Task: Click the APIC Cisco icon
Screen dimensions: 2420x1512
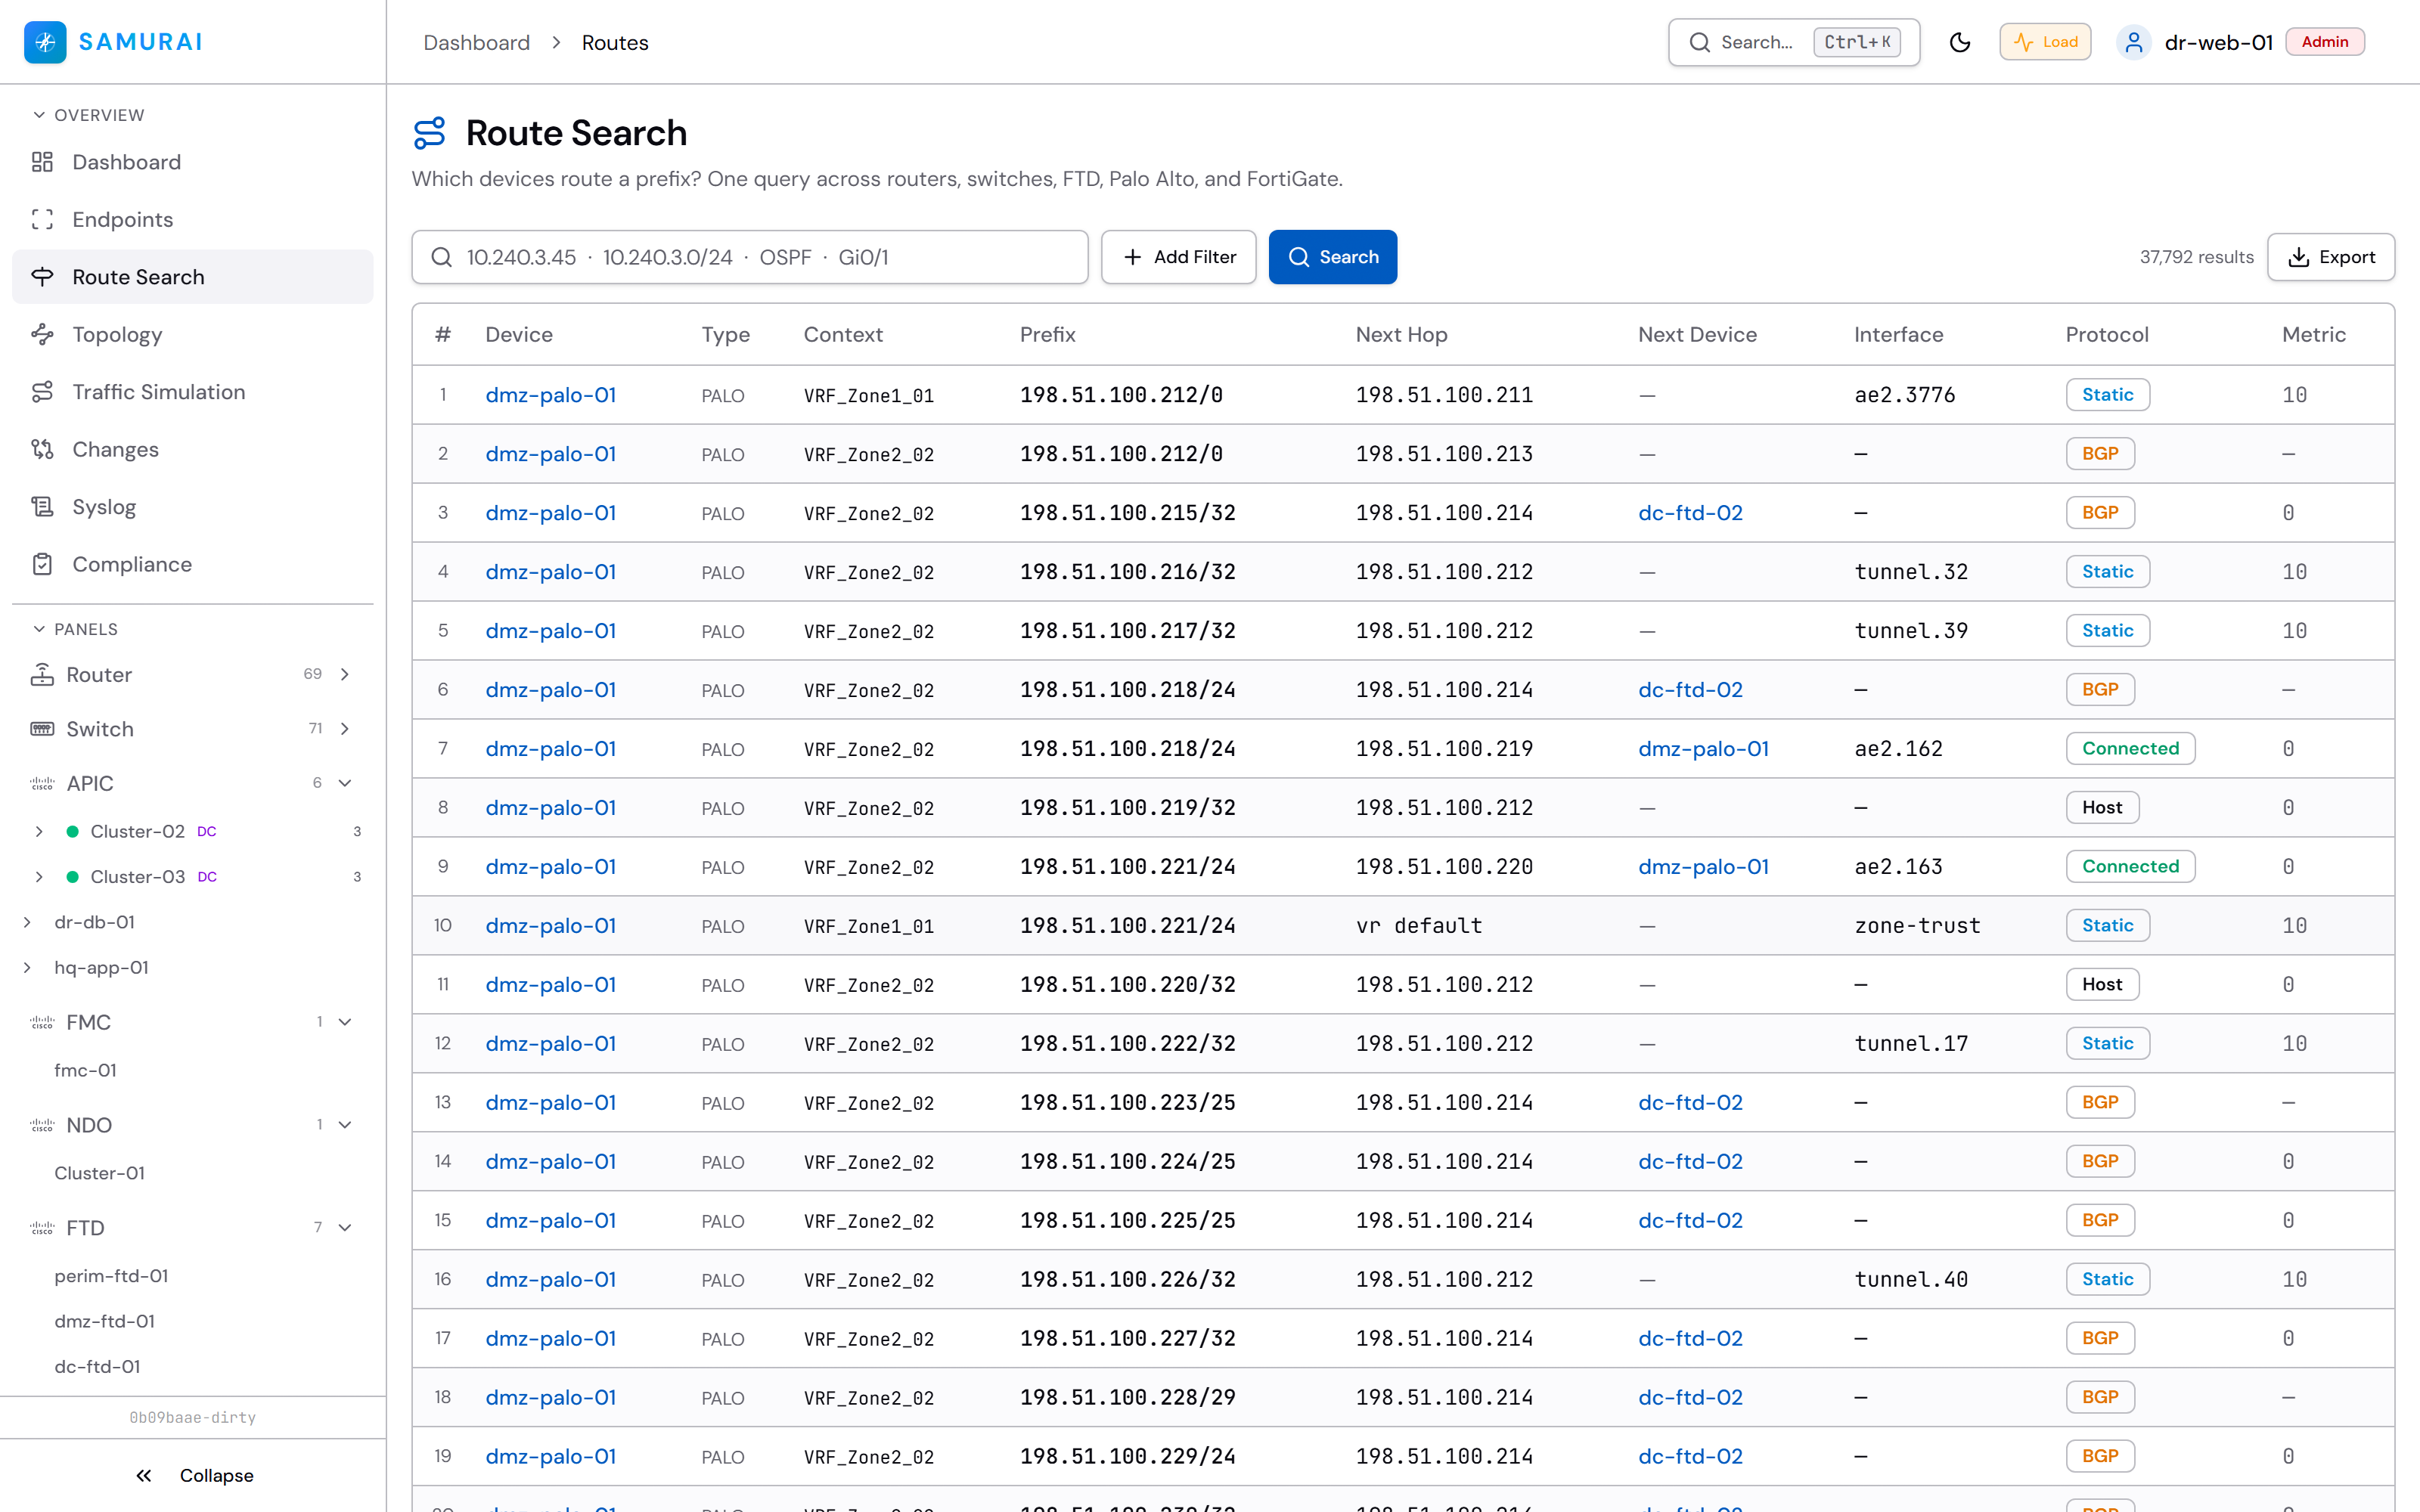Action: [42, 784]
